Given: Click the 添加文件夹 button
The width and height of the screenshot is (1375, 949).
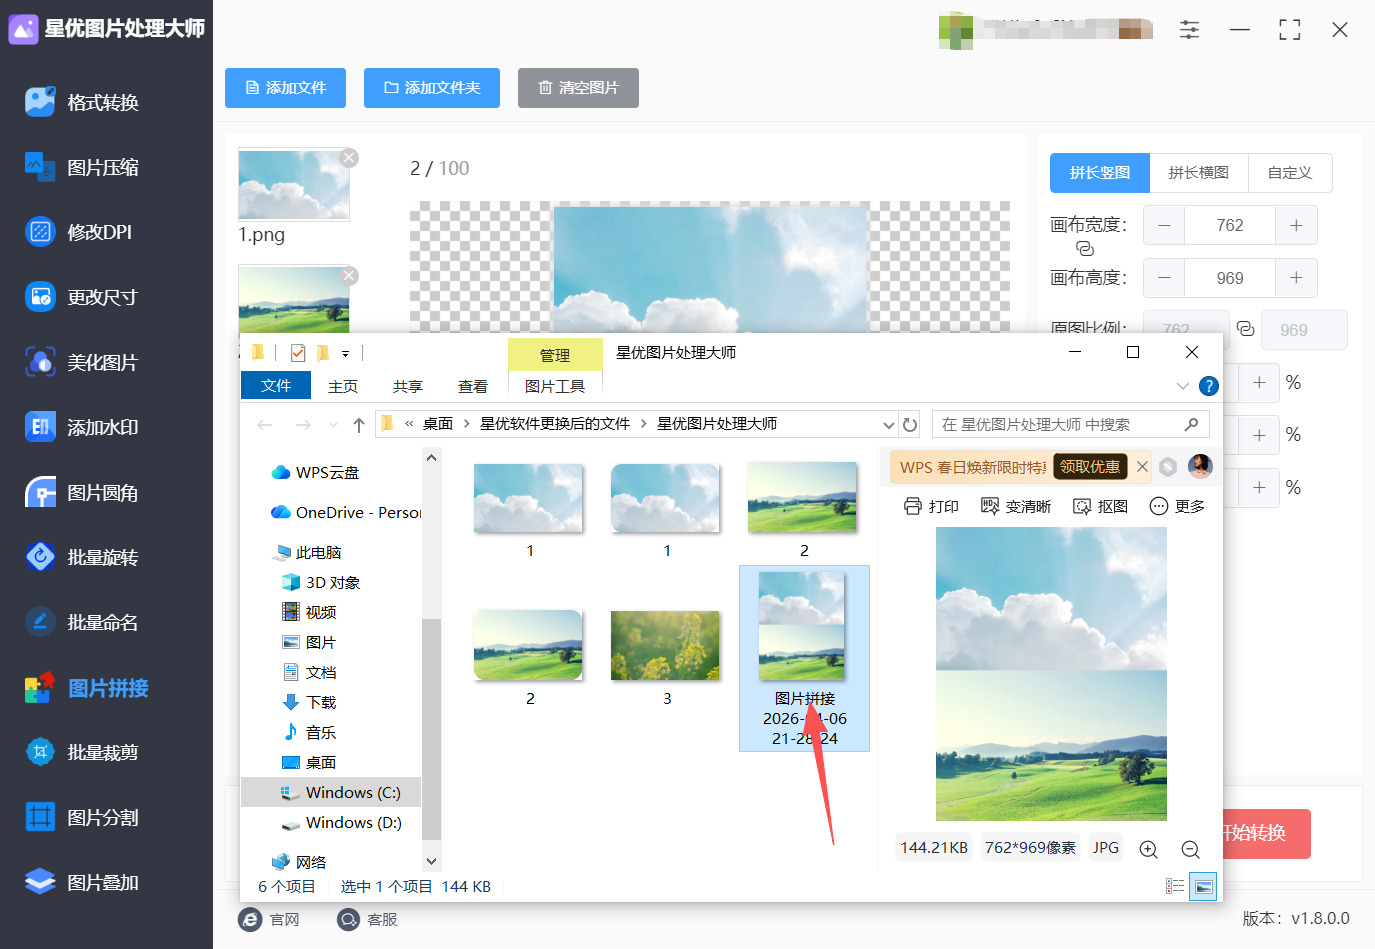Looking at the screenshot, I should pyautogui.click(x=432, y=88).
